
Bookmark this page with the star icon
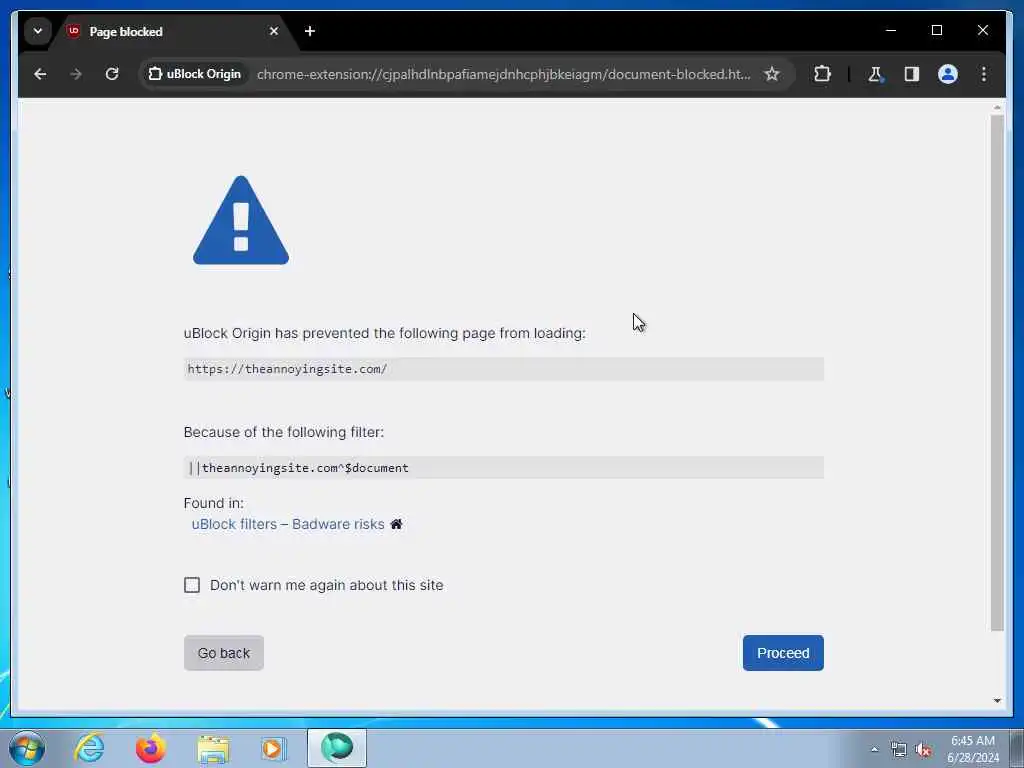click(x=772, y=74)
